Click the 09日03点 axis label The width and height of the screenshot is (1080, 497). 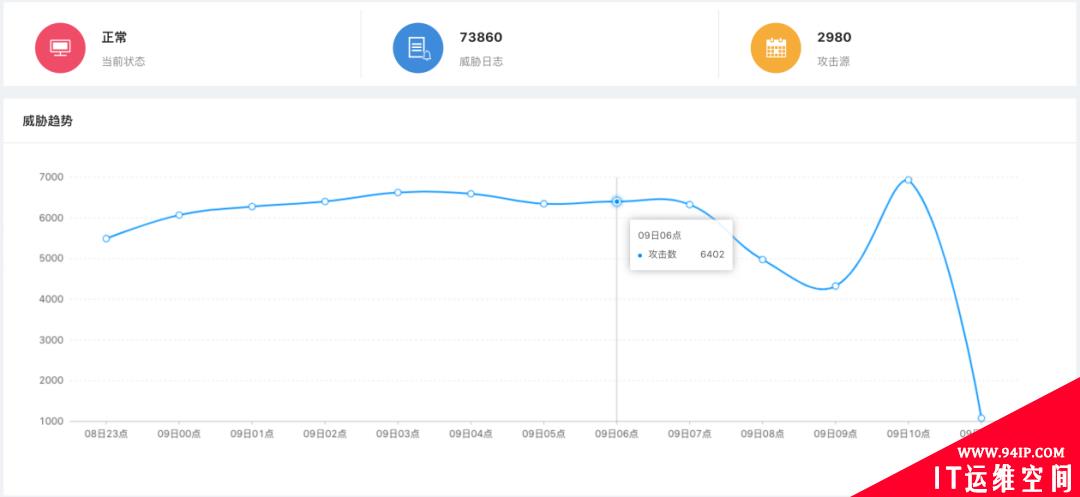point(397,434)
